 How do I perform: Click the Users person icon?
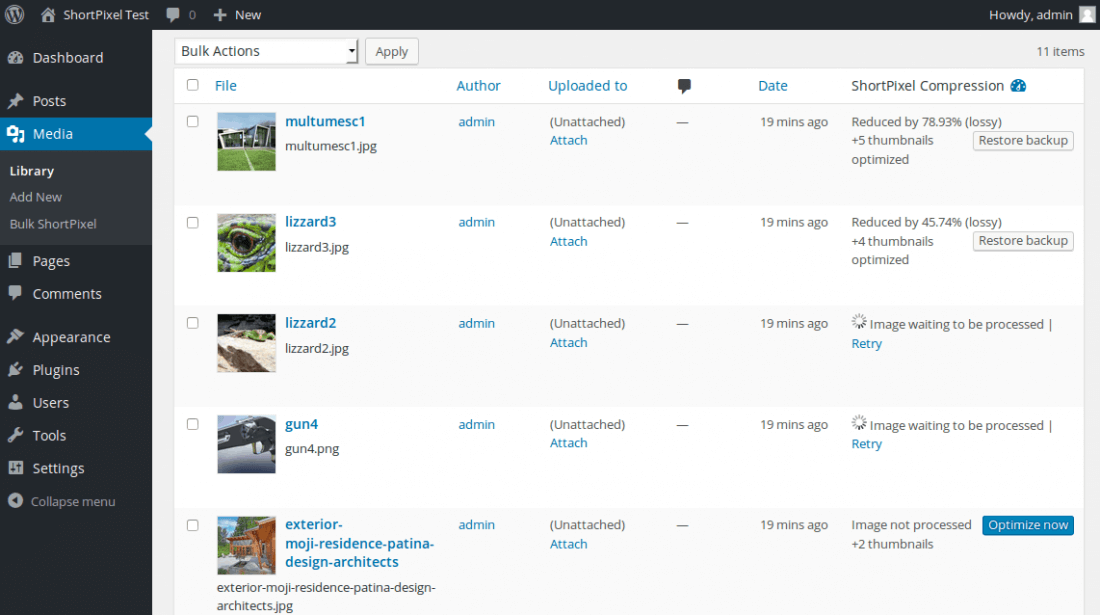[x=15, y=403]
